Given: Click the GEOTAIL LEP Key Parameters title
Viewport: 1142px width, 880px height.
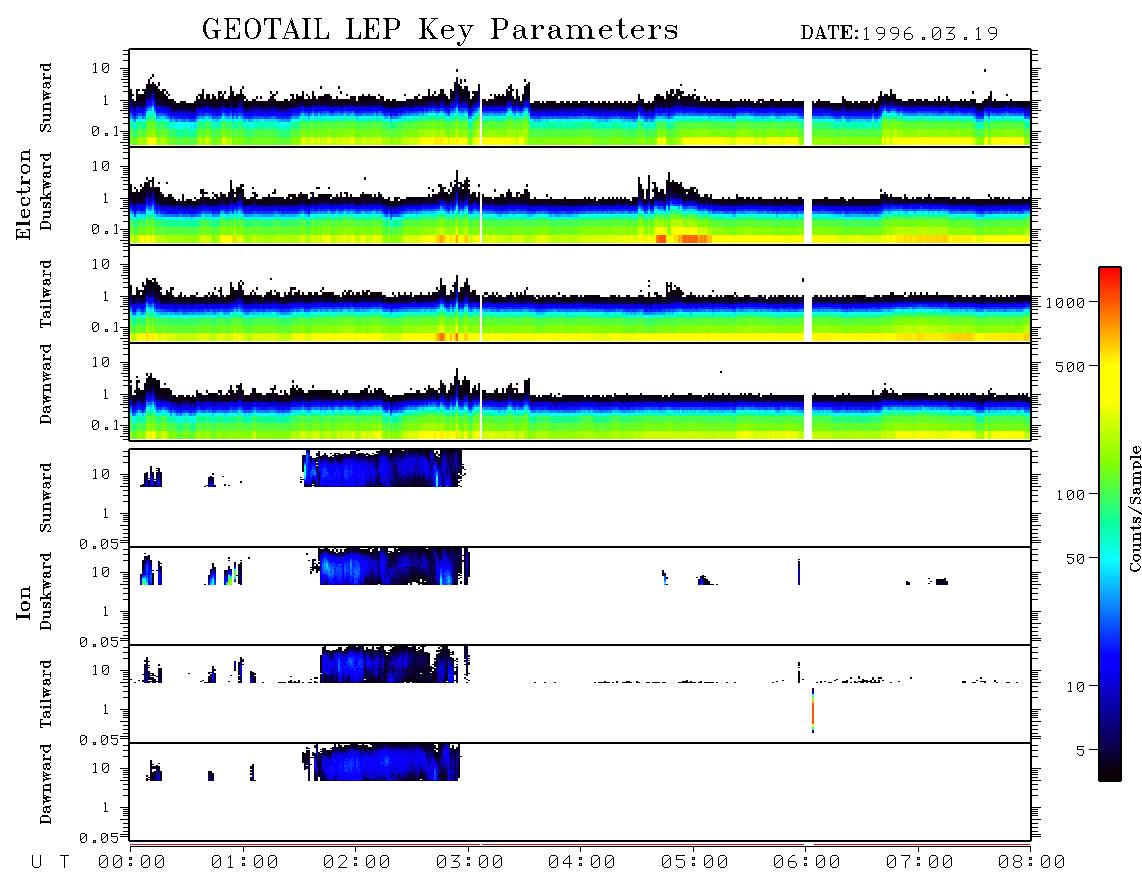Looking at the screenshot, I should click(x=440, y=30).
